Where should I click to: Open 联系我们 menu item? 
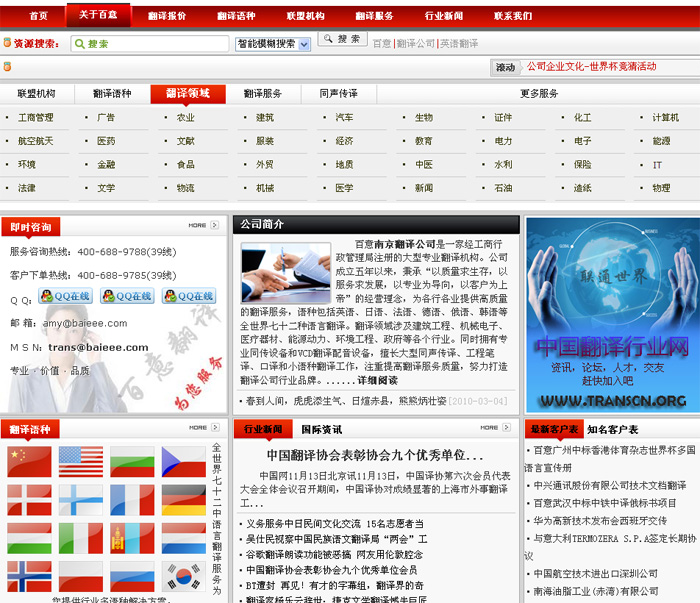512,16
